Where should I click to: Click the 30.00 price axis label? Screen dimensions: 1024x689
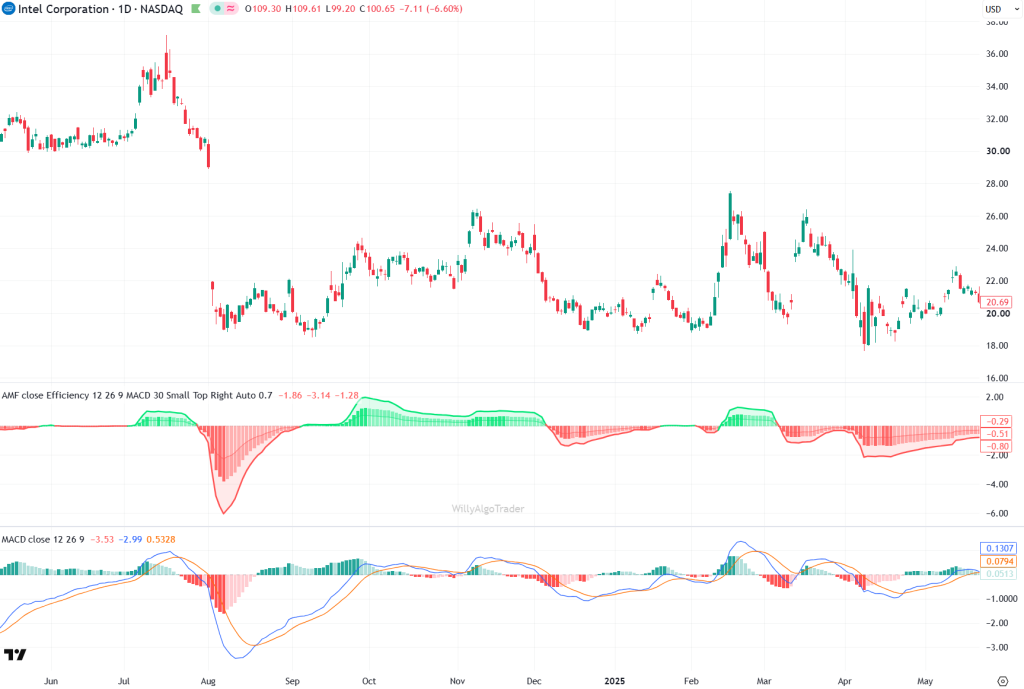tap(997, 151)
